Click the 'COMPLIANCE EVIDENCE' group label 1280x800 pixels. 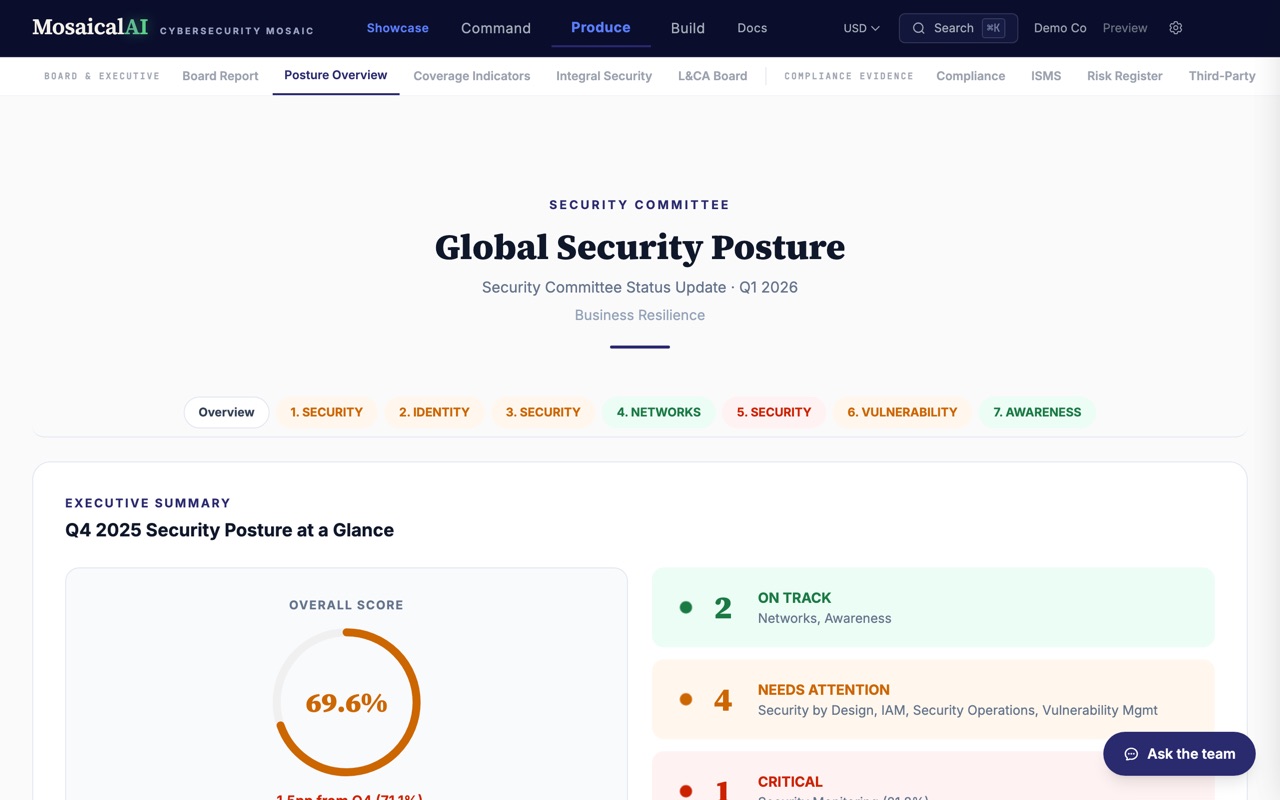click(x=849, y=76)
